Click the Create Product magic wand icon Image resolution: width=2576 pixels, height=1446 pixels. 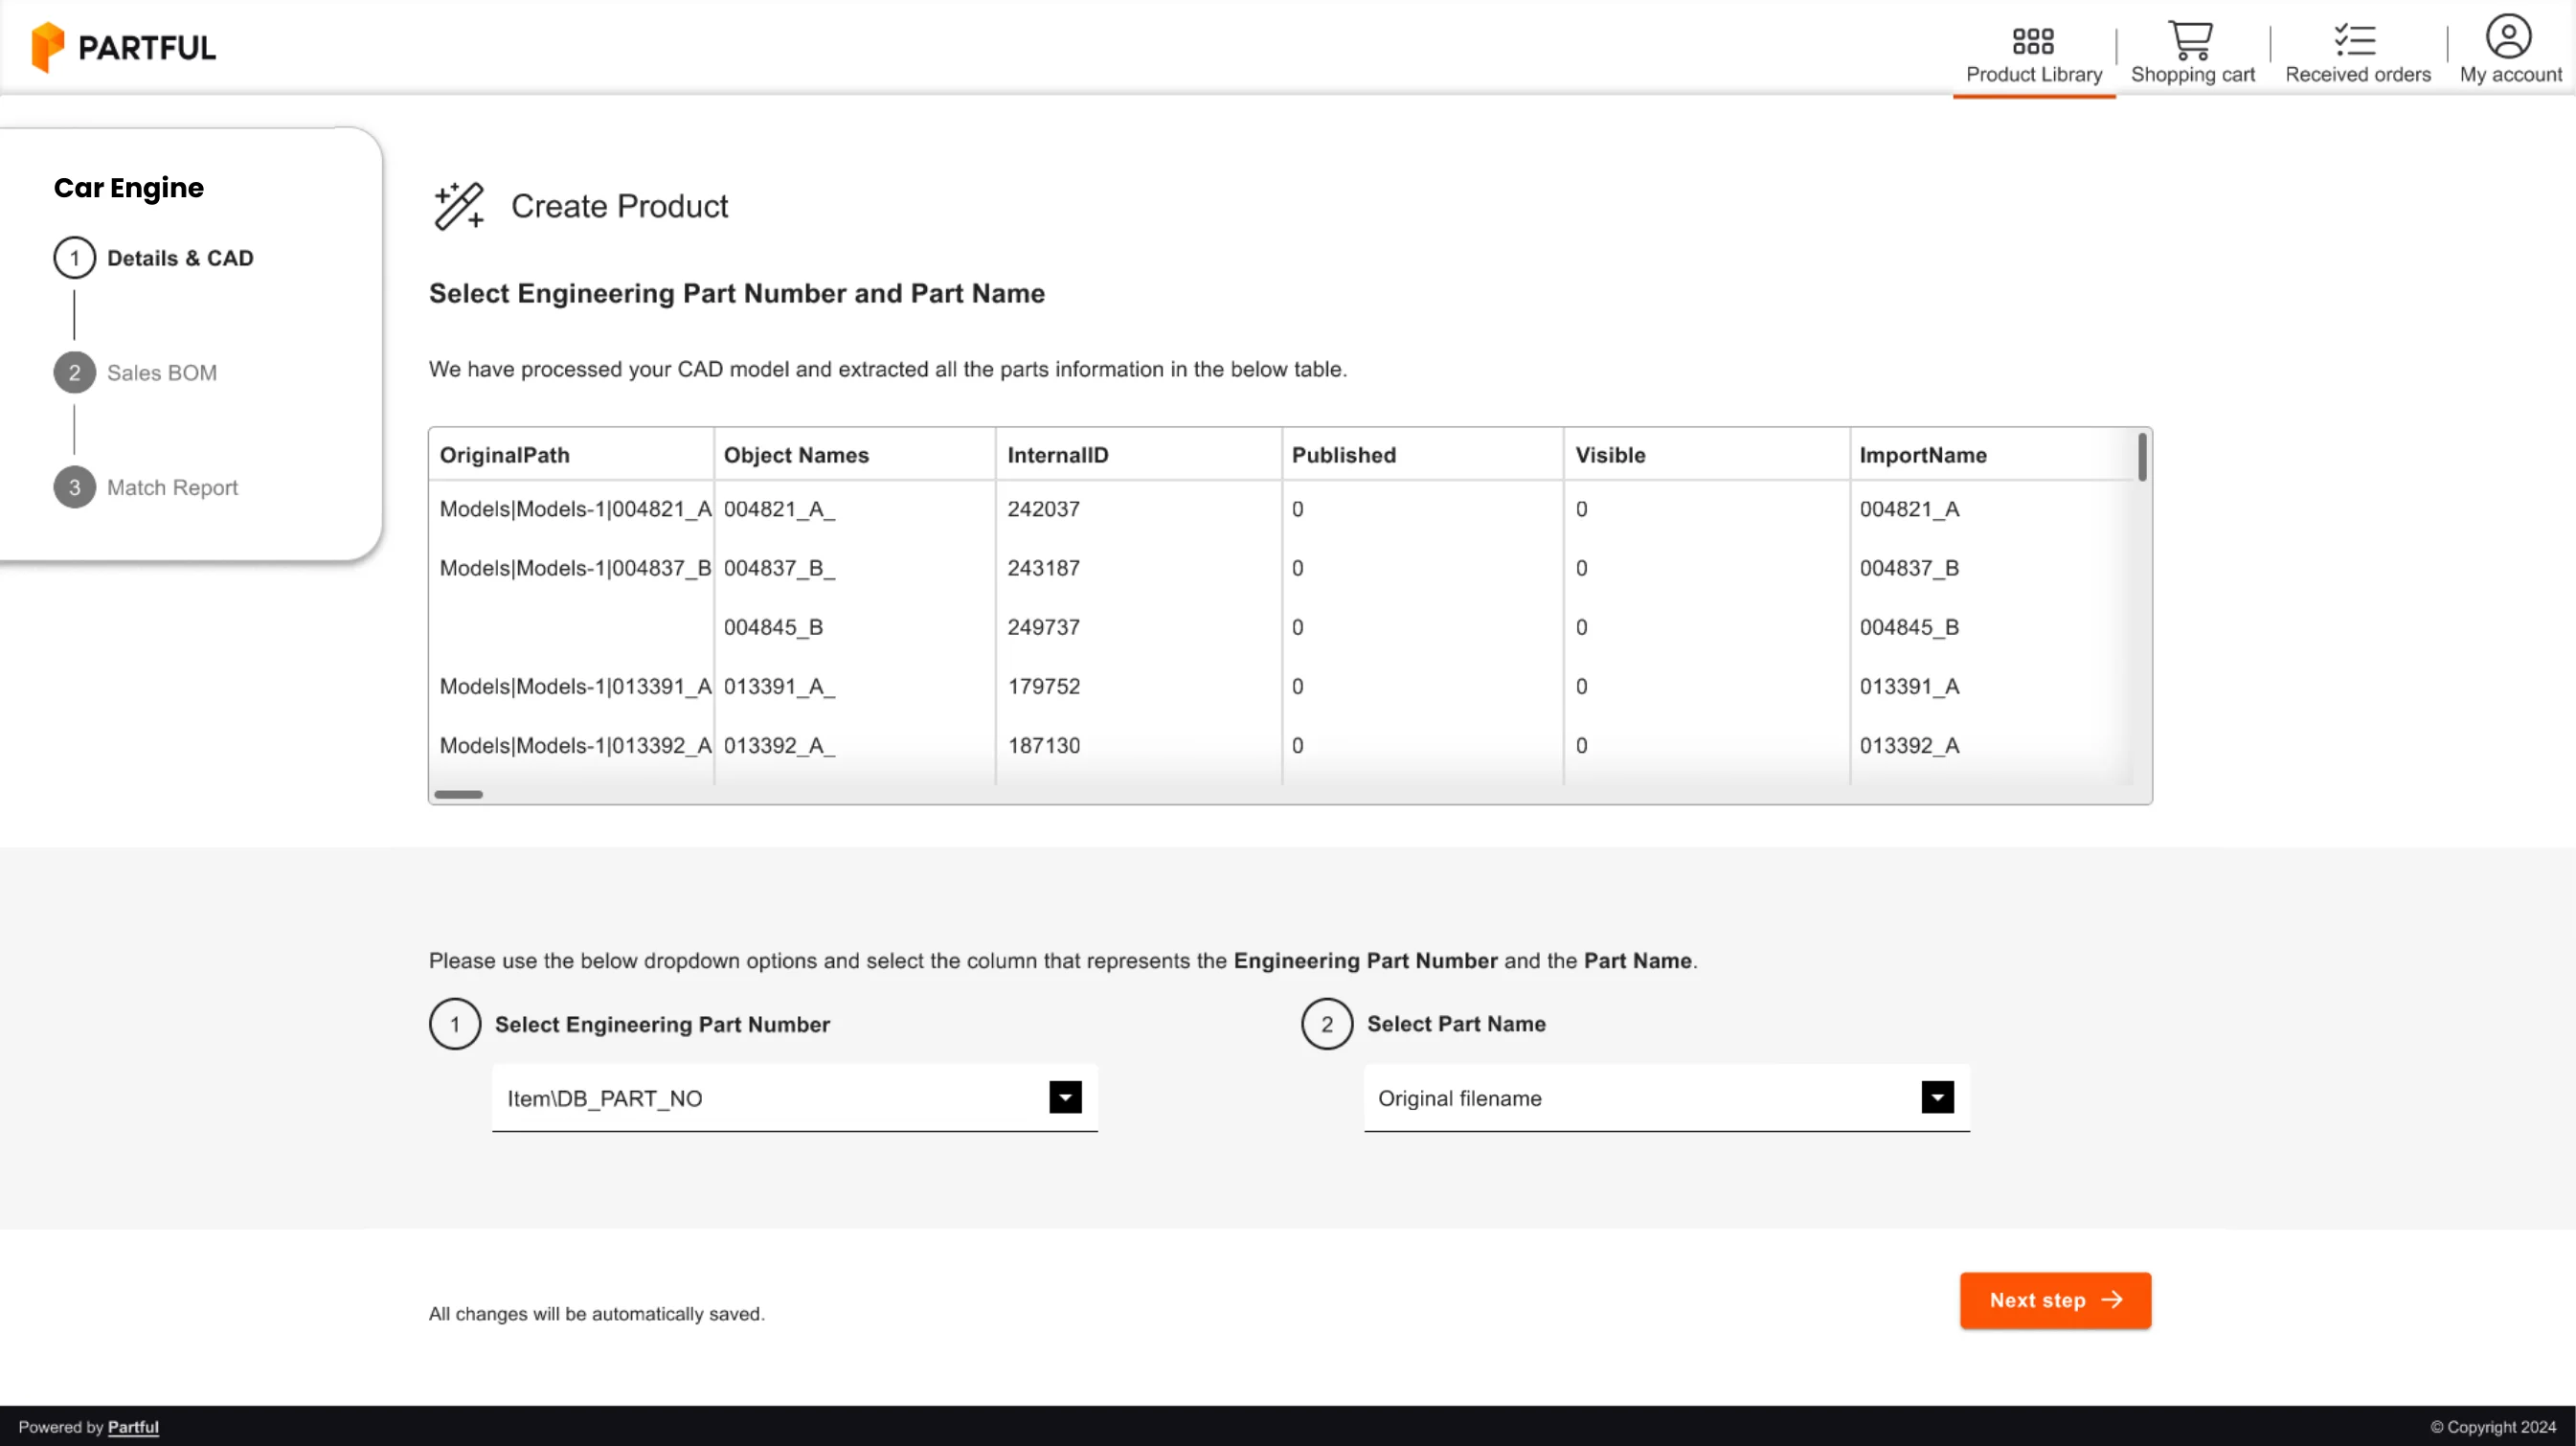[459, 206]
